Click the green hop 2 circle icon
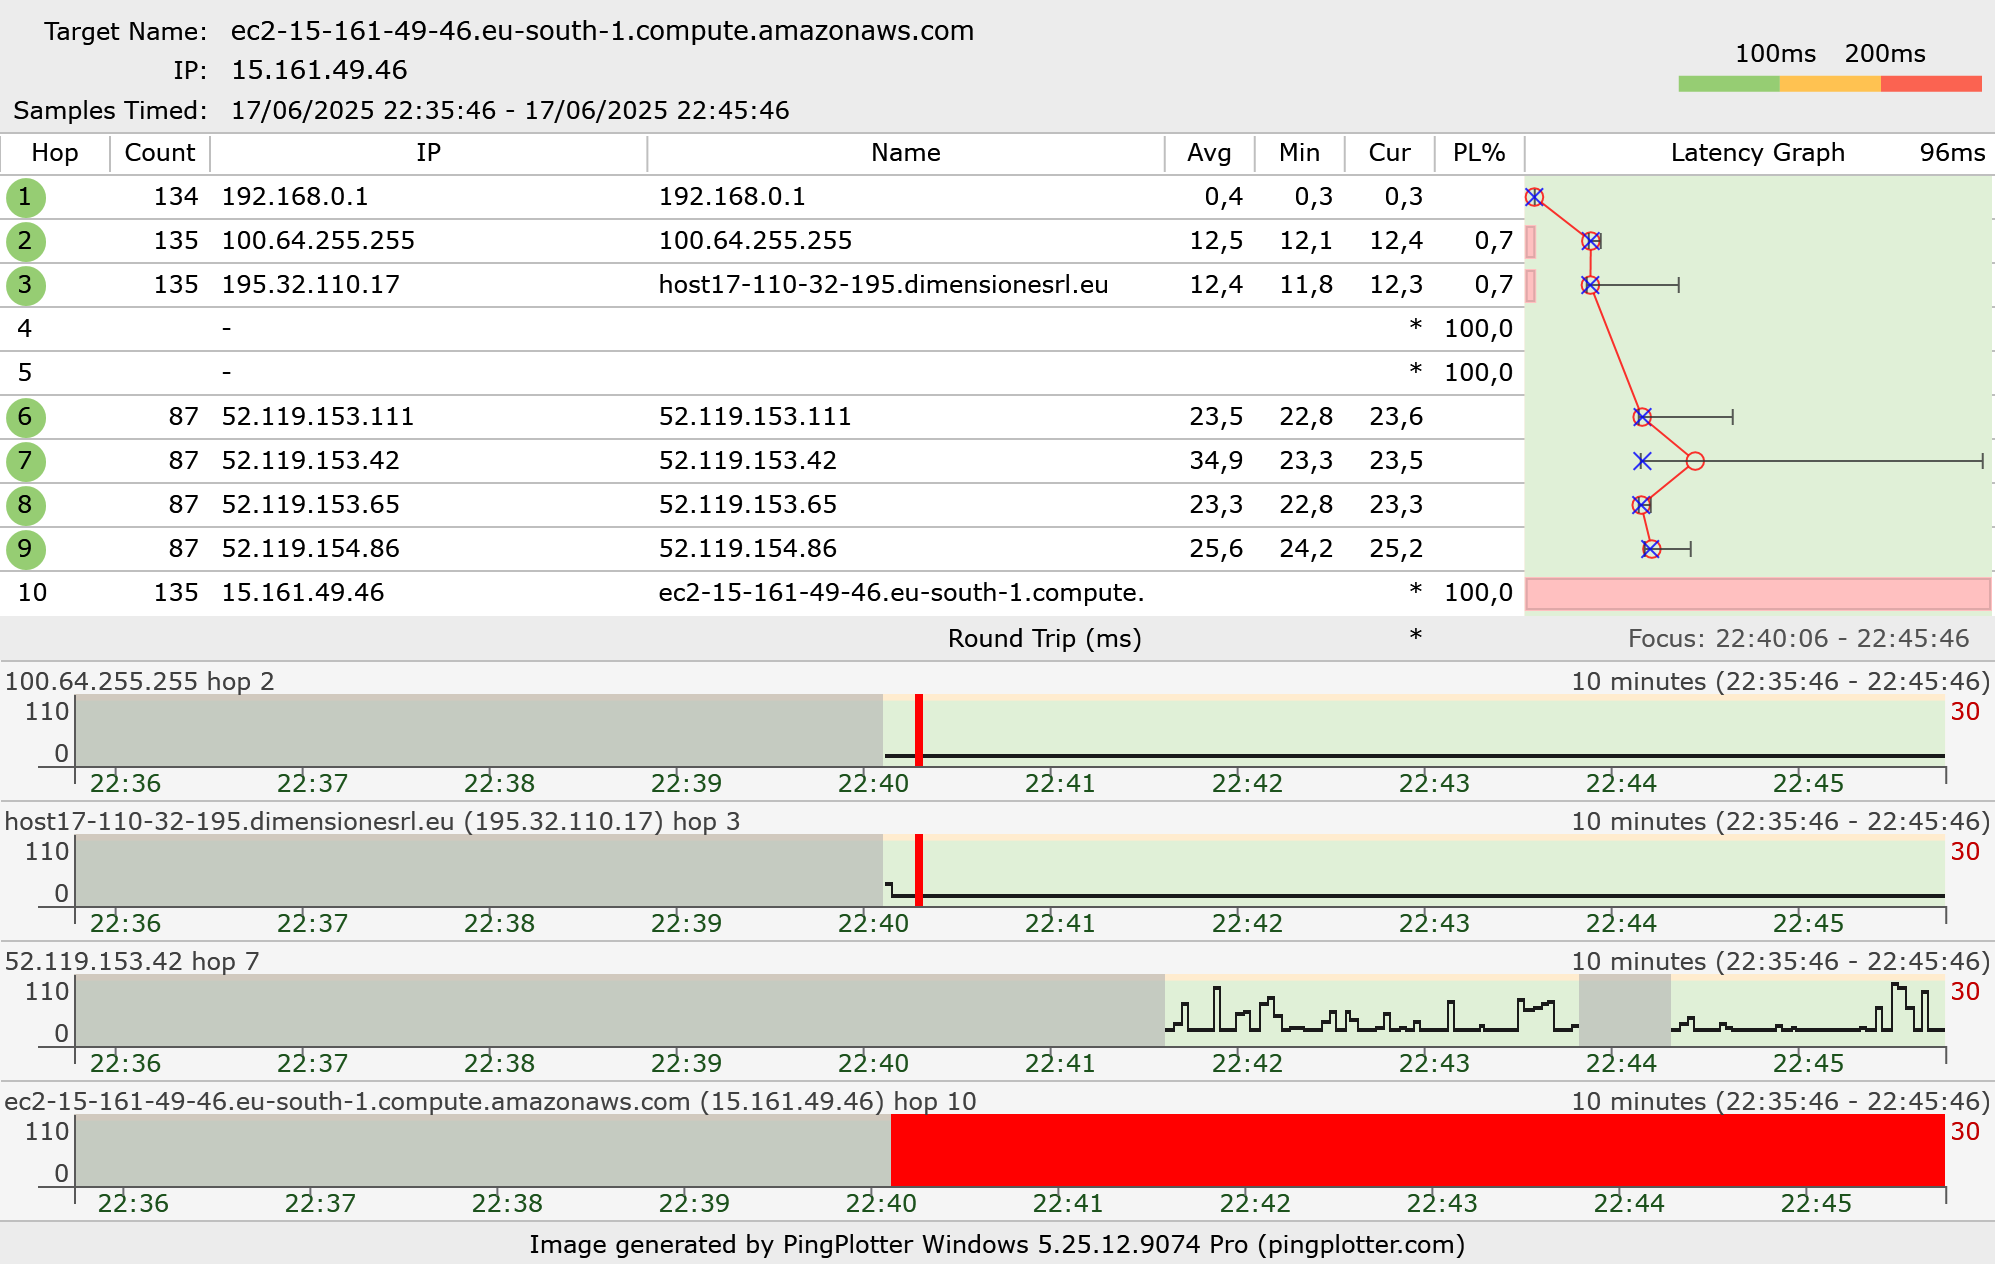Screen dimensions: 1995x1264 (25, 241)
